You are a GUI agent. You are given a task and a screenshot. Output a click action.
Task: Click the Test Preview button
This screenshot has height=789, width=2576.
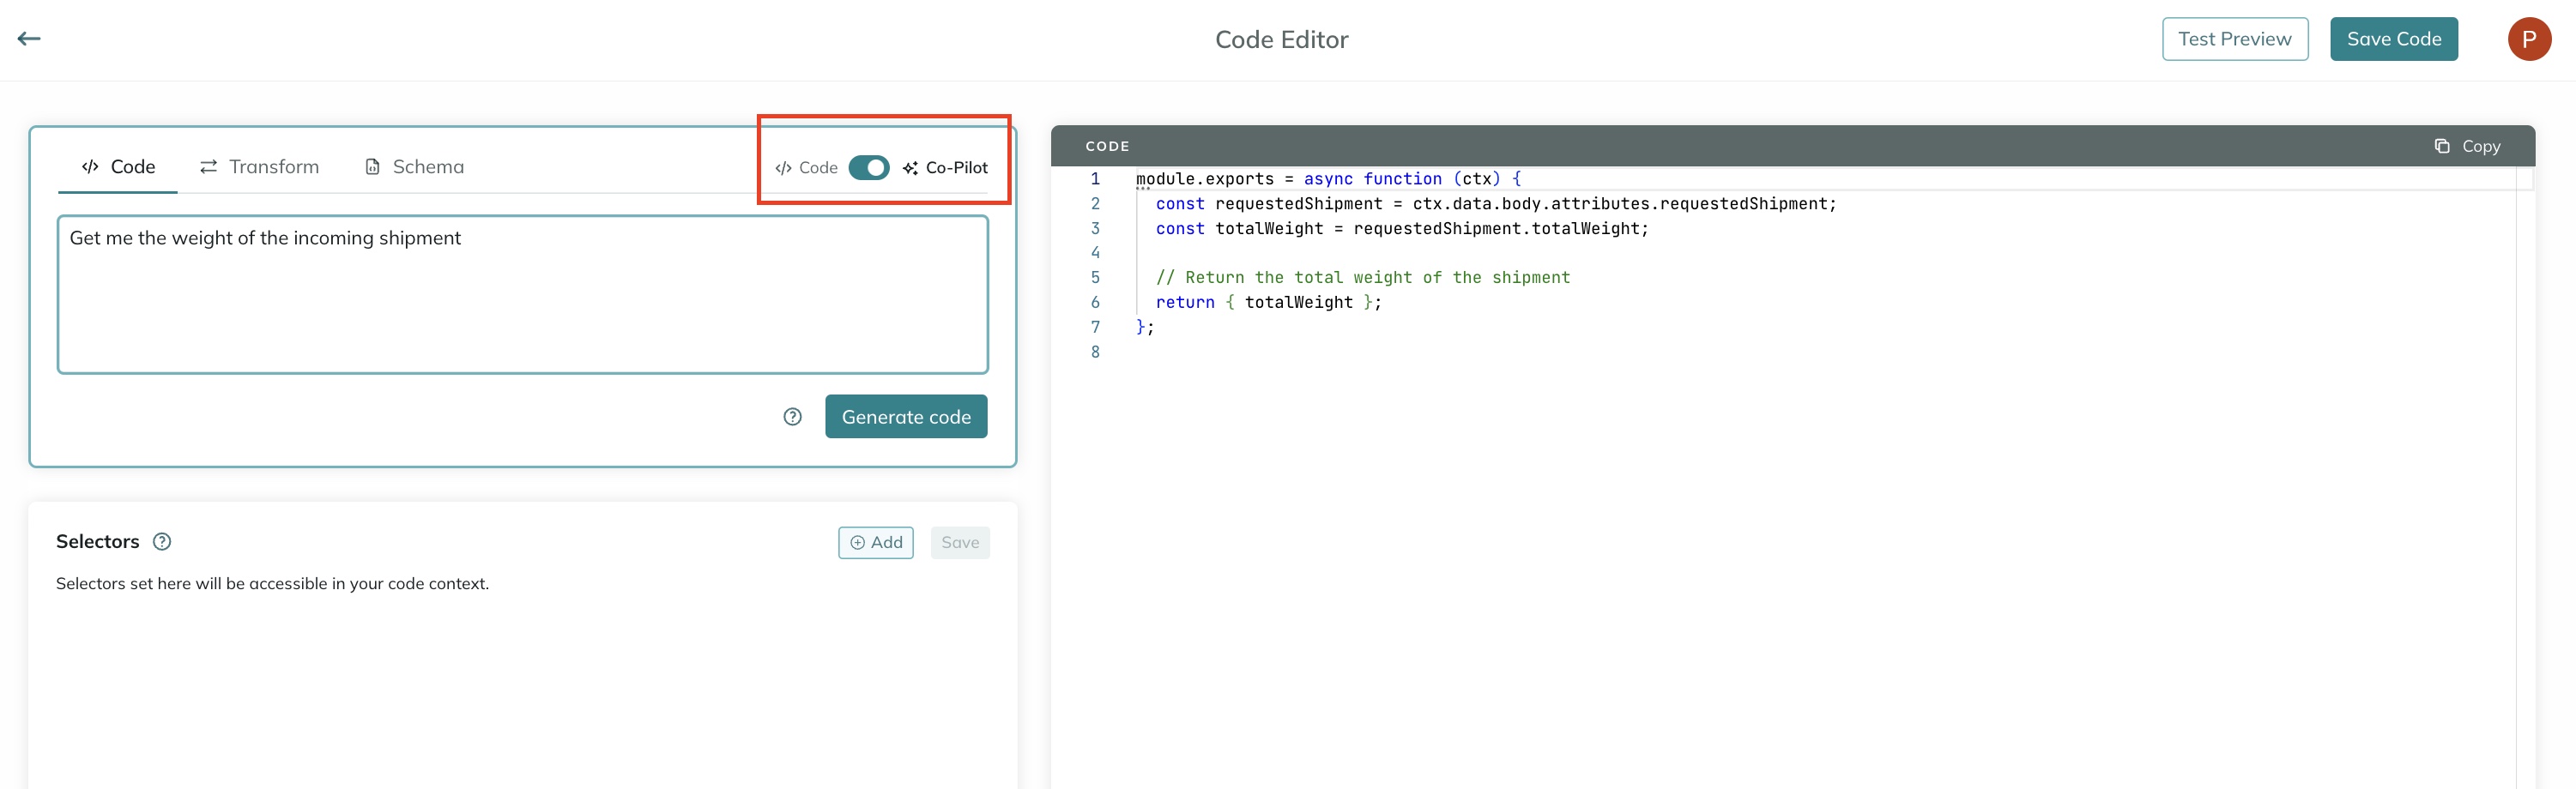coord(2234,39)
